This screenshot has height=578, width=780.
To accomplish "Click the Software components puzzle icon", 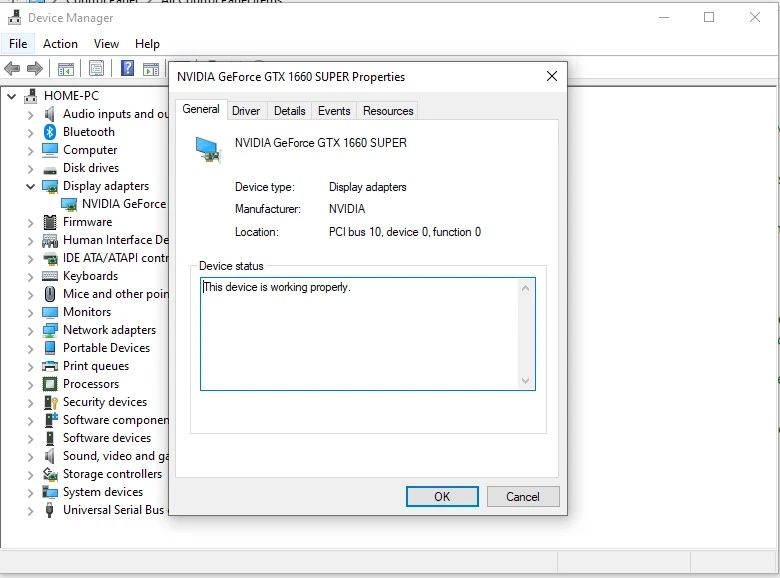I will 51,420.
